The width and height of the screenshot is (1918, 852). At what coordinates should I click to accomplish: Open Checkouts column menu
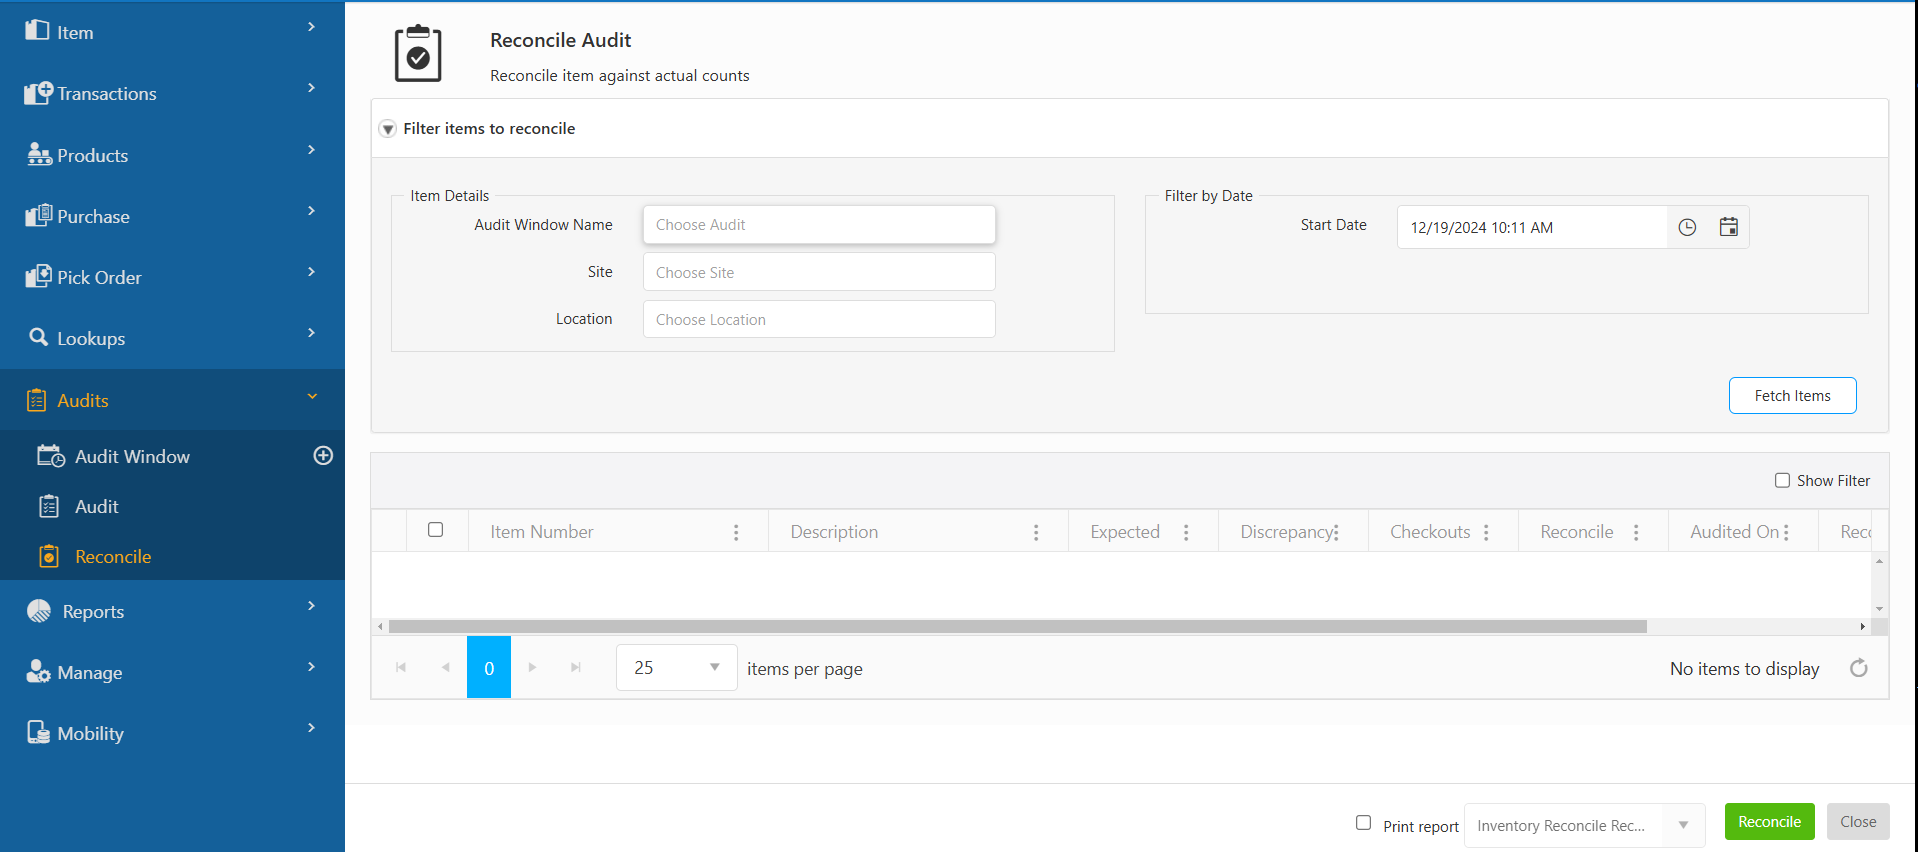point(1486,532)
